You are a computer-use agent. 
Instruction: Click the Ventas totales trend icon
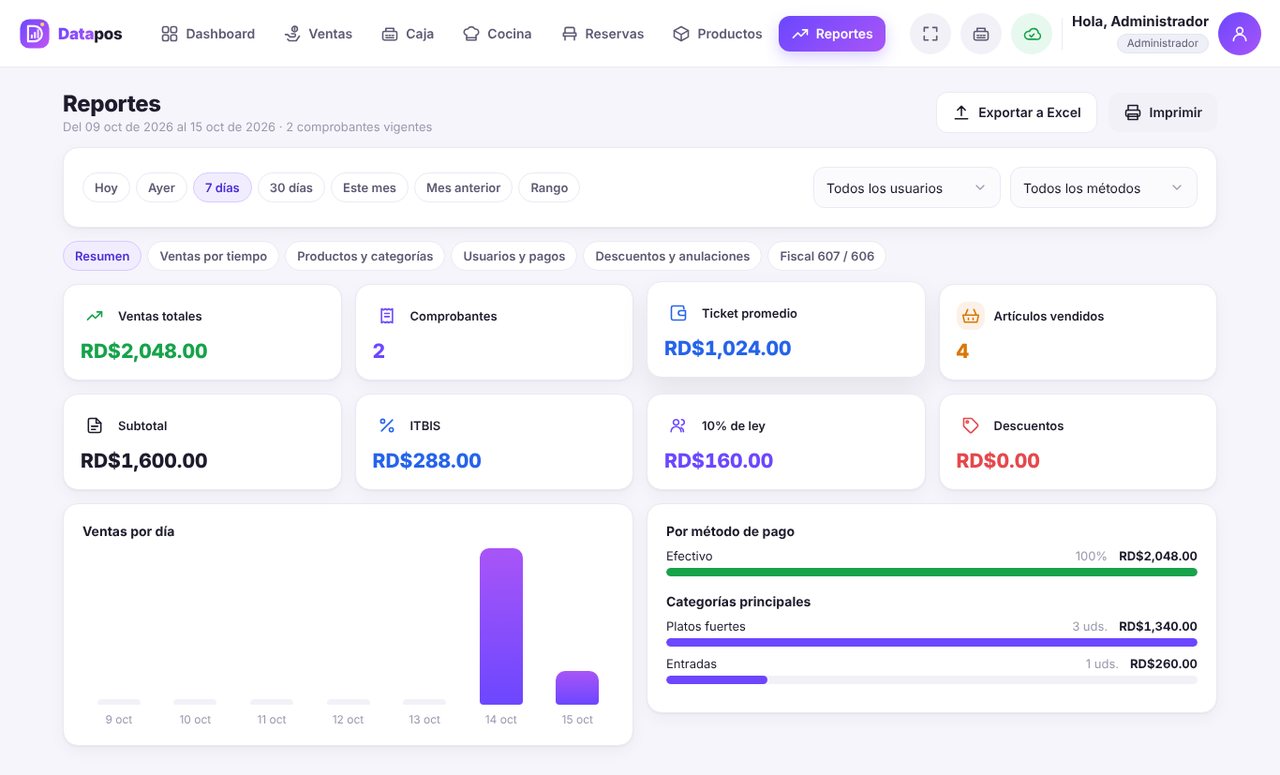pos(94,316)
